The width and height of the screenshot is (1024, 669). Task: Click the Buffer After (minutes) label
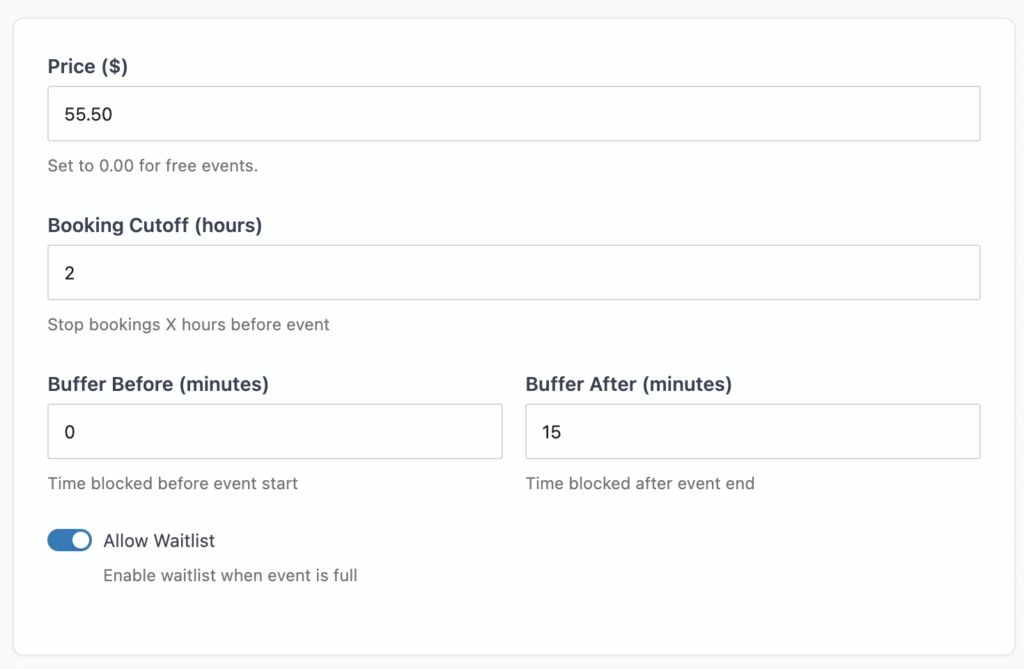click(628, 384)
